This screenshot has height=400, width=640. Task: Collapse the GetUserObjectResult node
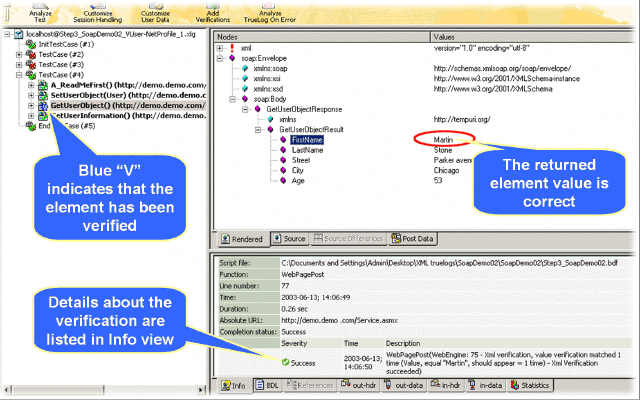pos(257,129)
